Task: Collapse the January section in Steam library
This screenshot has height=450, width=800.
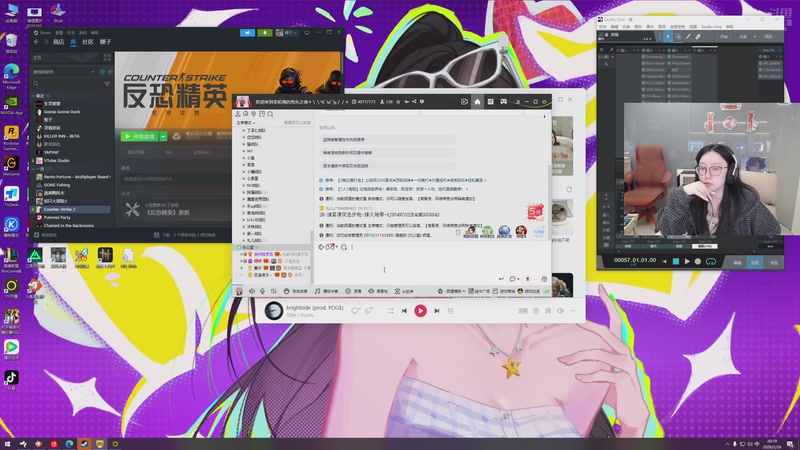Action: [34, 169]
